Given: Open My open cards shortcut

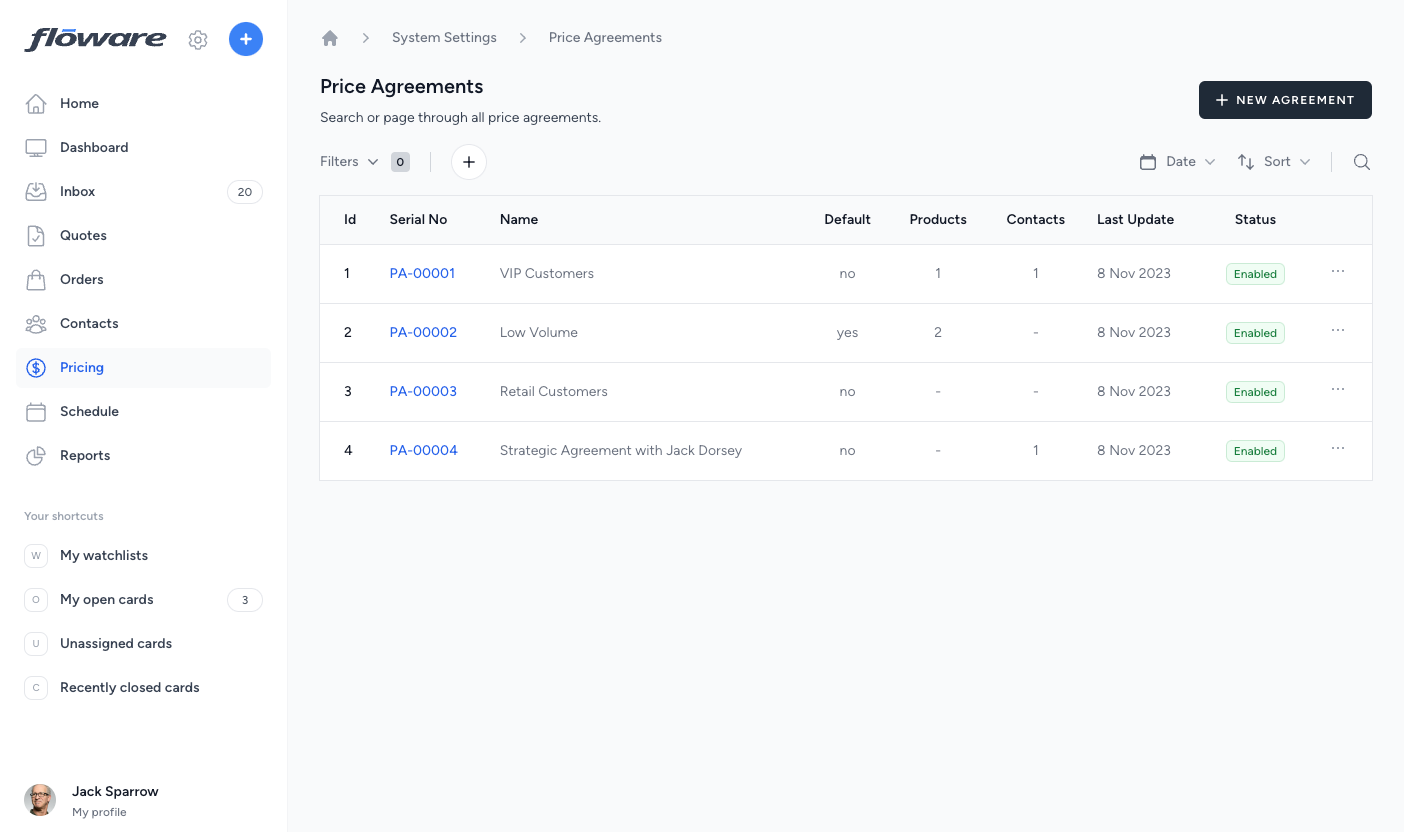Looking at the screenshot, I should coord(107,599).
